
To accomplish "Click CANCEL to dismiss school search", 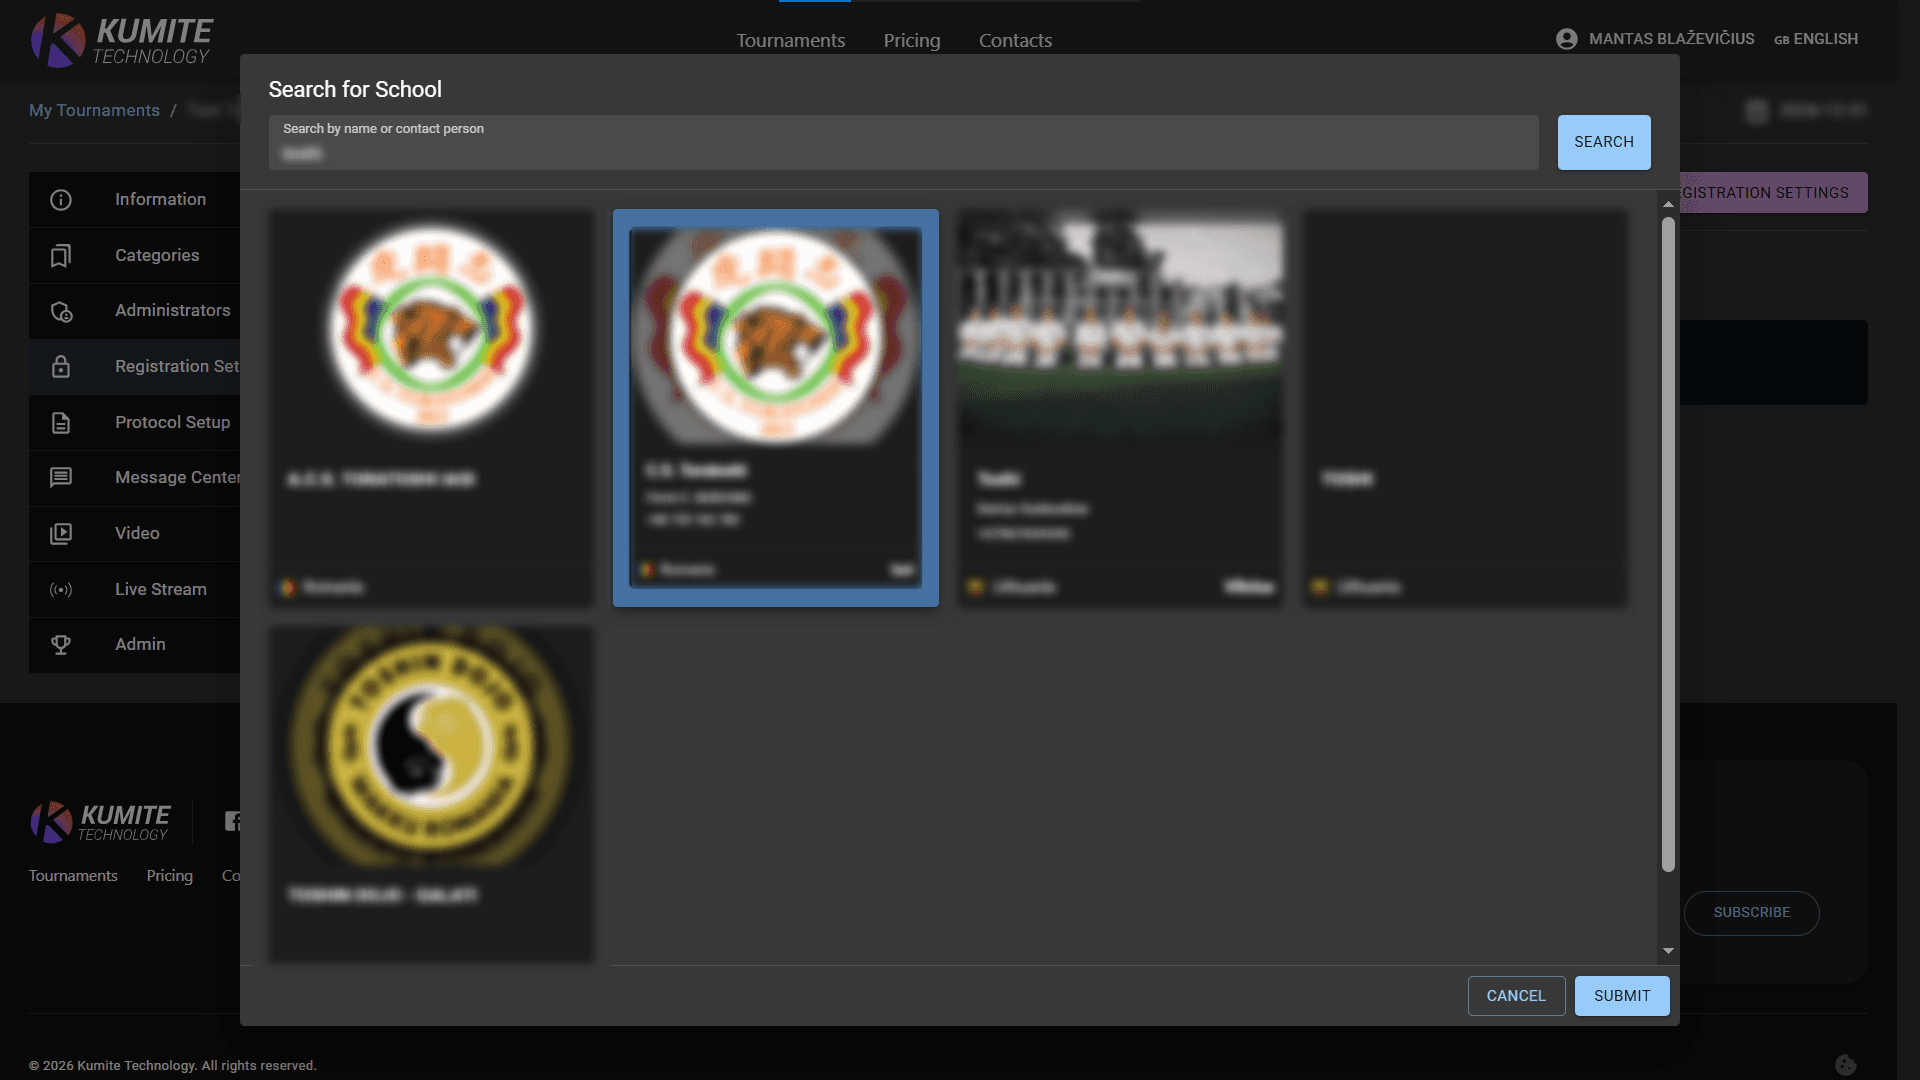I will 1516,996.
